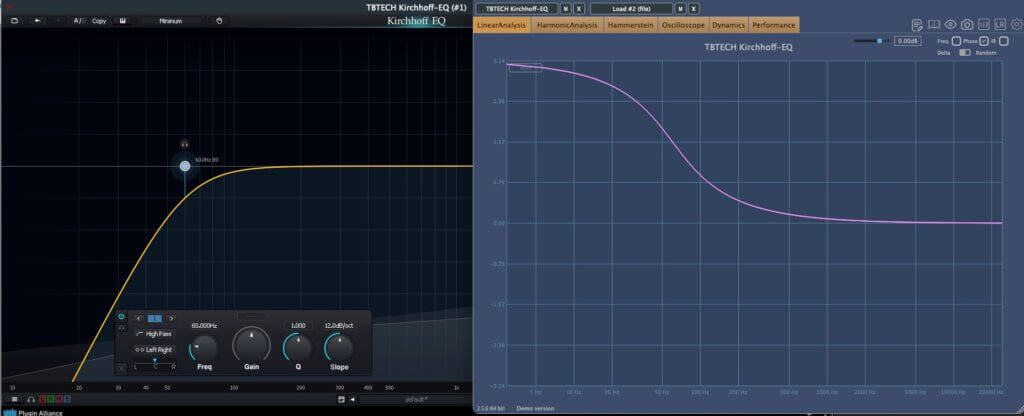
Task: Enable the Freq checkbox
Action: coord(956,41)
